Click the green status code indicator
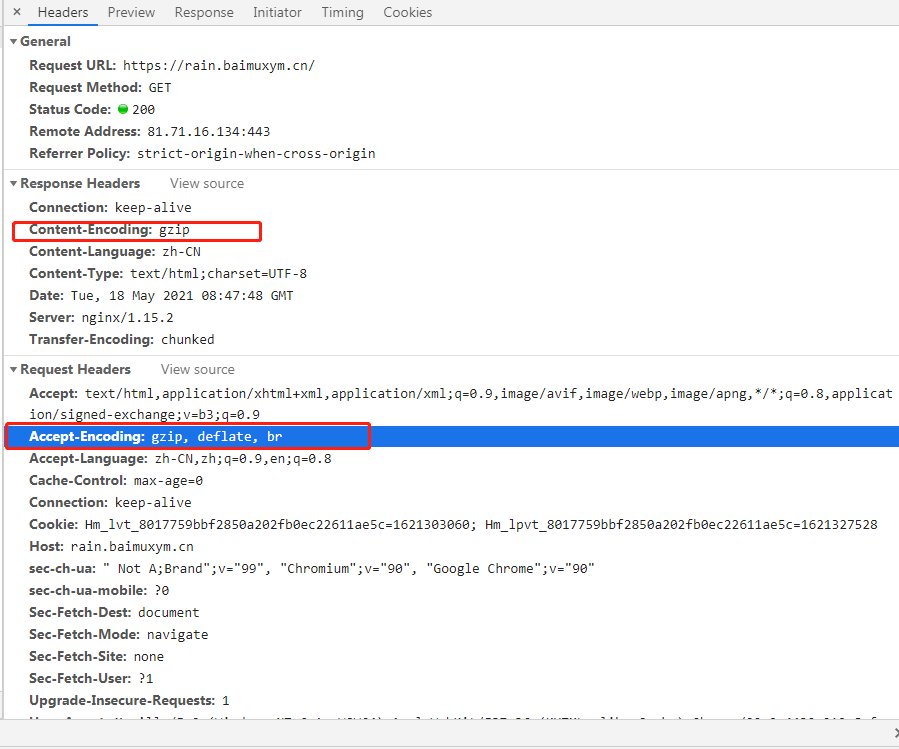899x749 pixels. (123, 109)
